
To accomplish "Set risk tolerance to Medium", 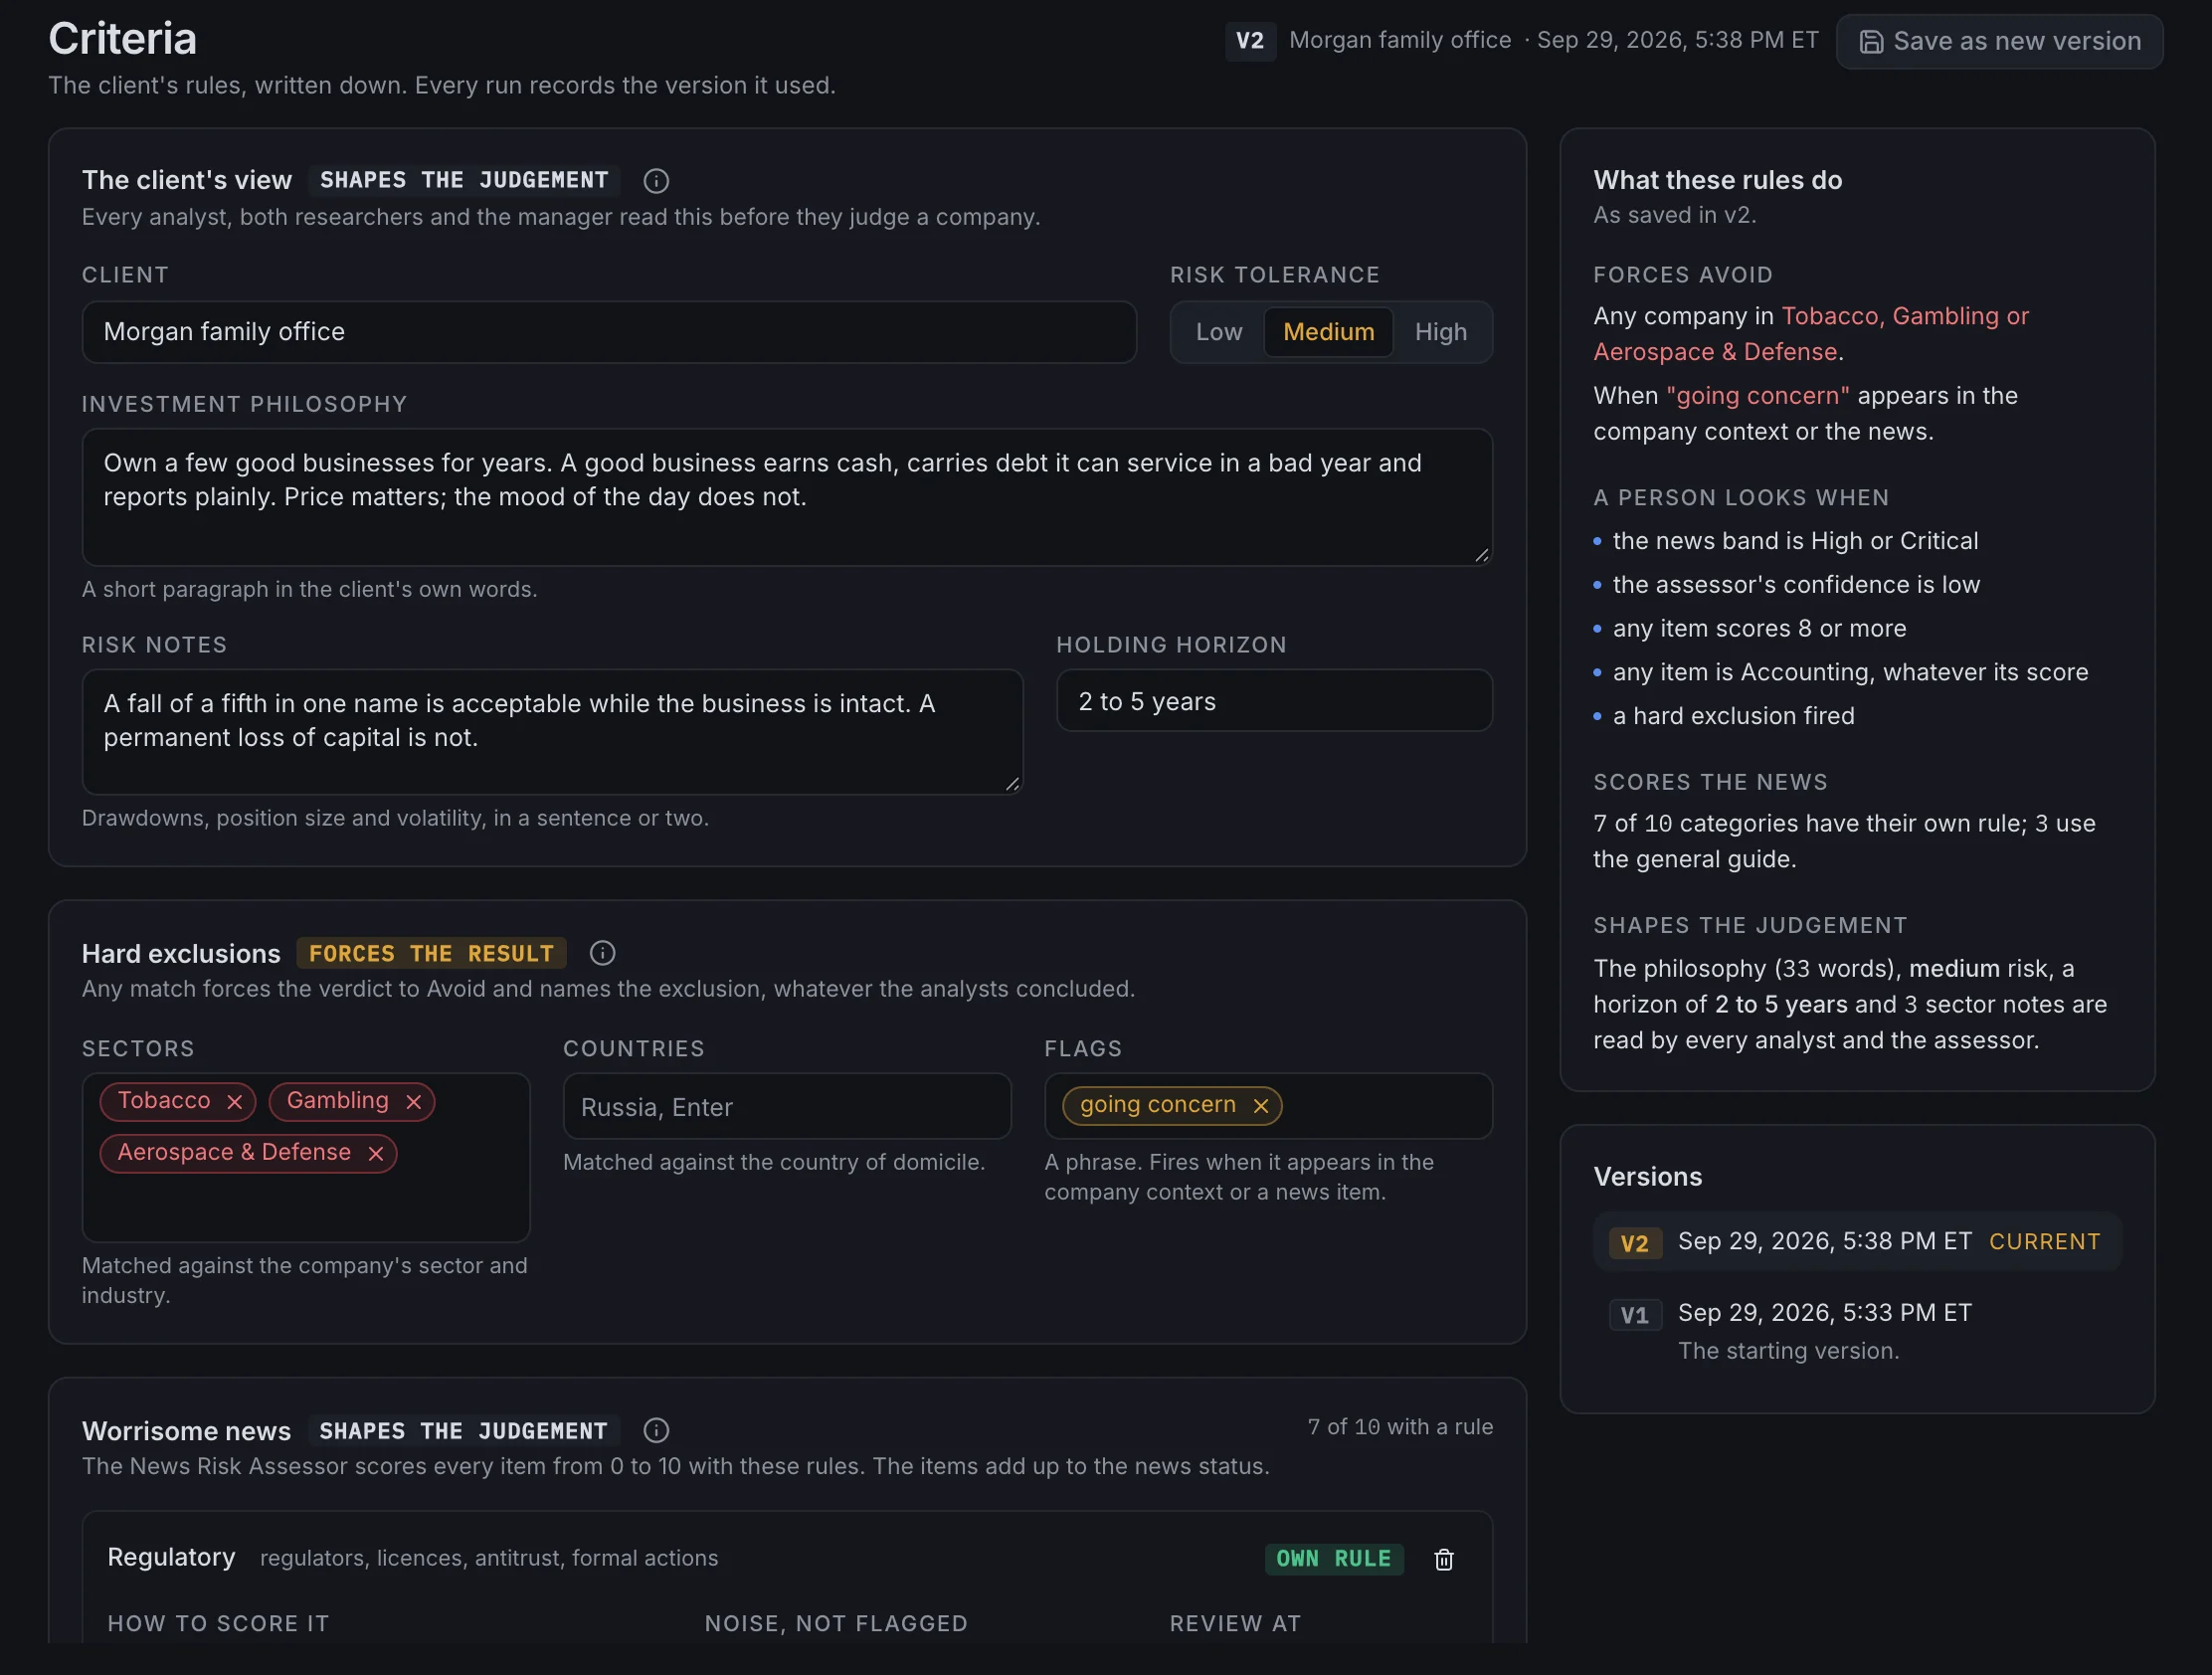I will click(x=1329, y=332).
